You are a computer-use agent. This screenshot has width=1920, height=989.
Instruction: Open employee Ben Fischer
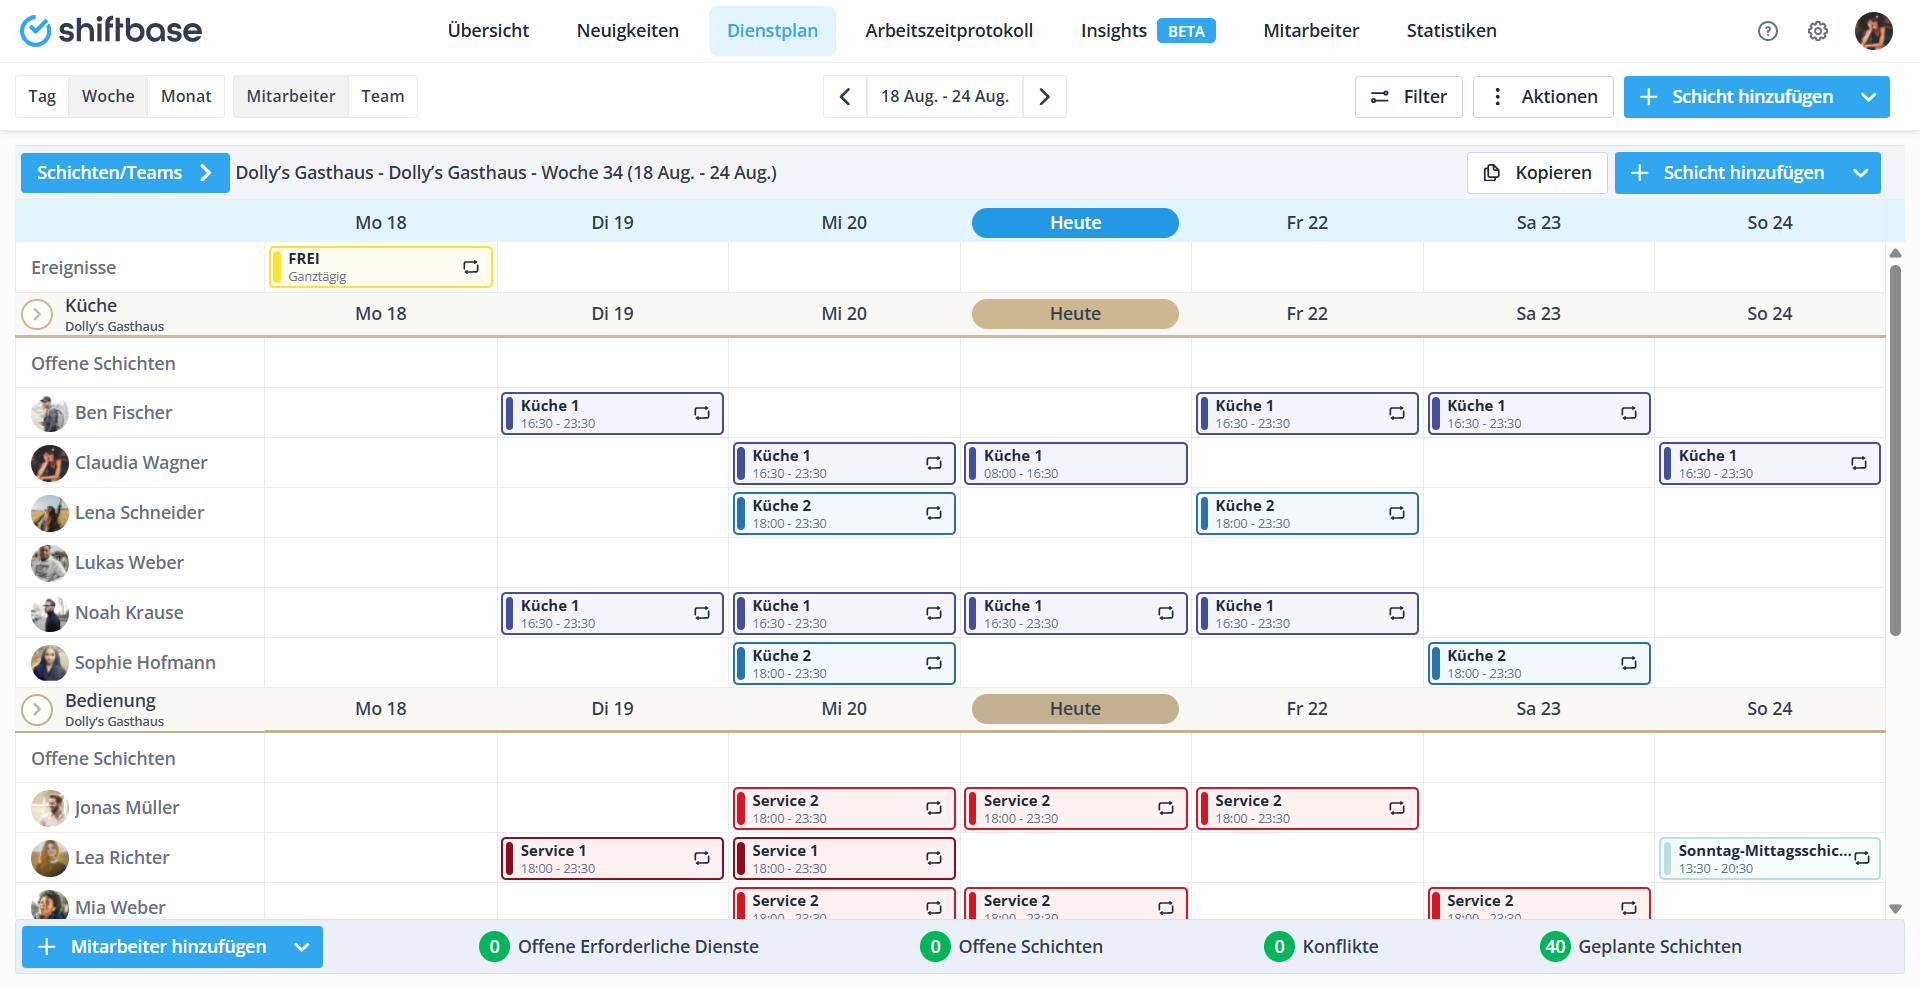click(123, 413)
